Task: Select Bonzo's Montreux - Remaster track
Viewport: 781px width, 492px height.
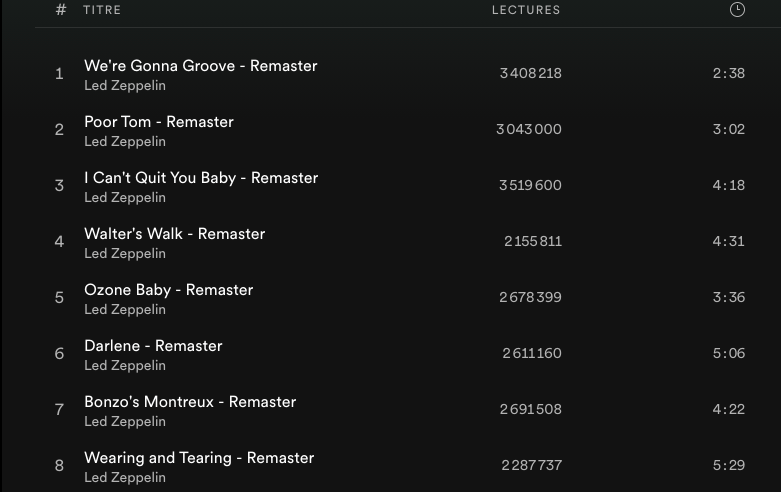Action: point(190,402)
